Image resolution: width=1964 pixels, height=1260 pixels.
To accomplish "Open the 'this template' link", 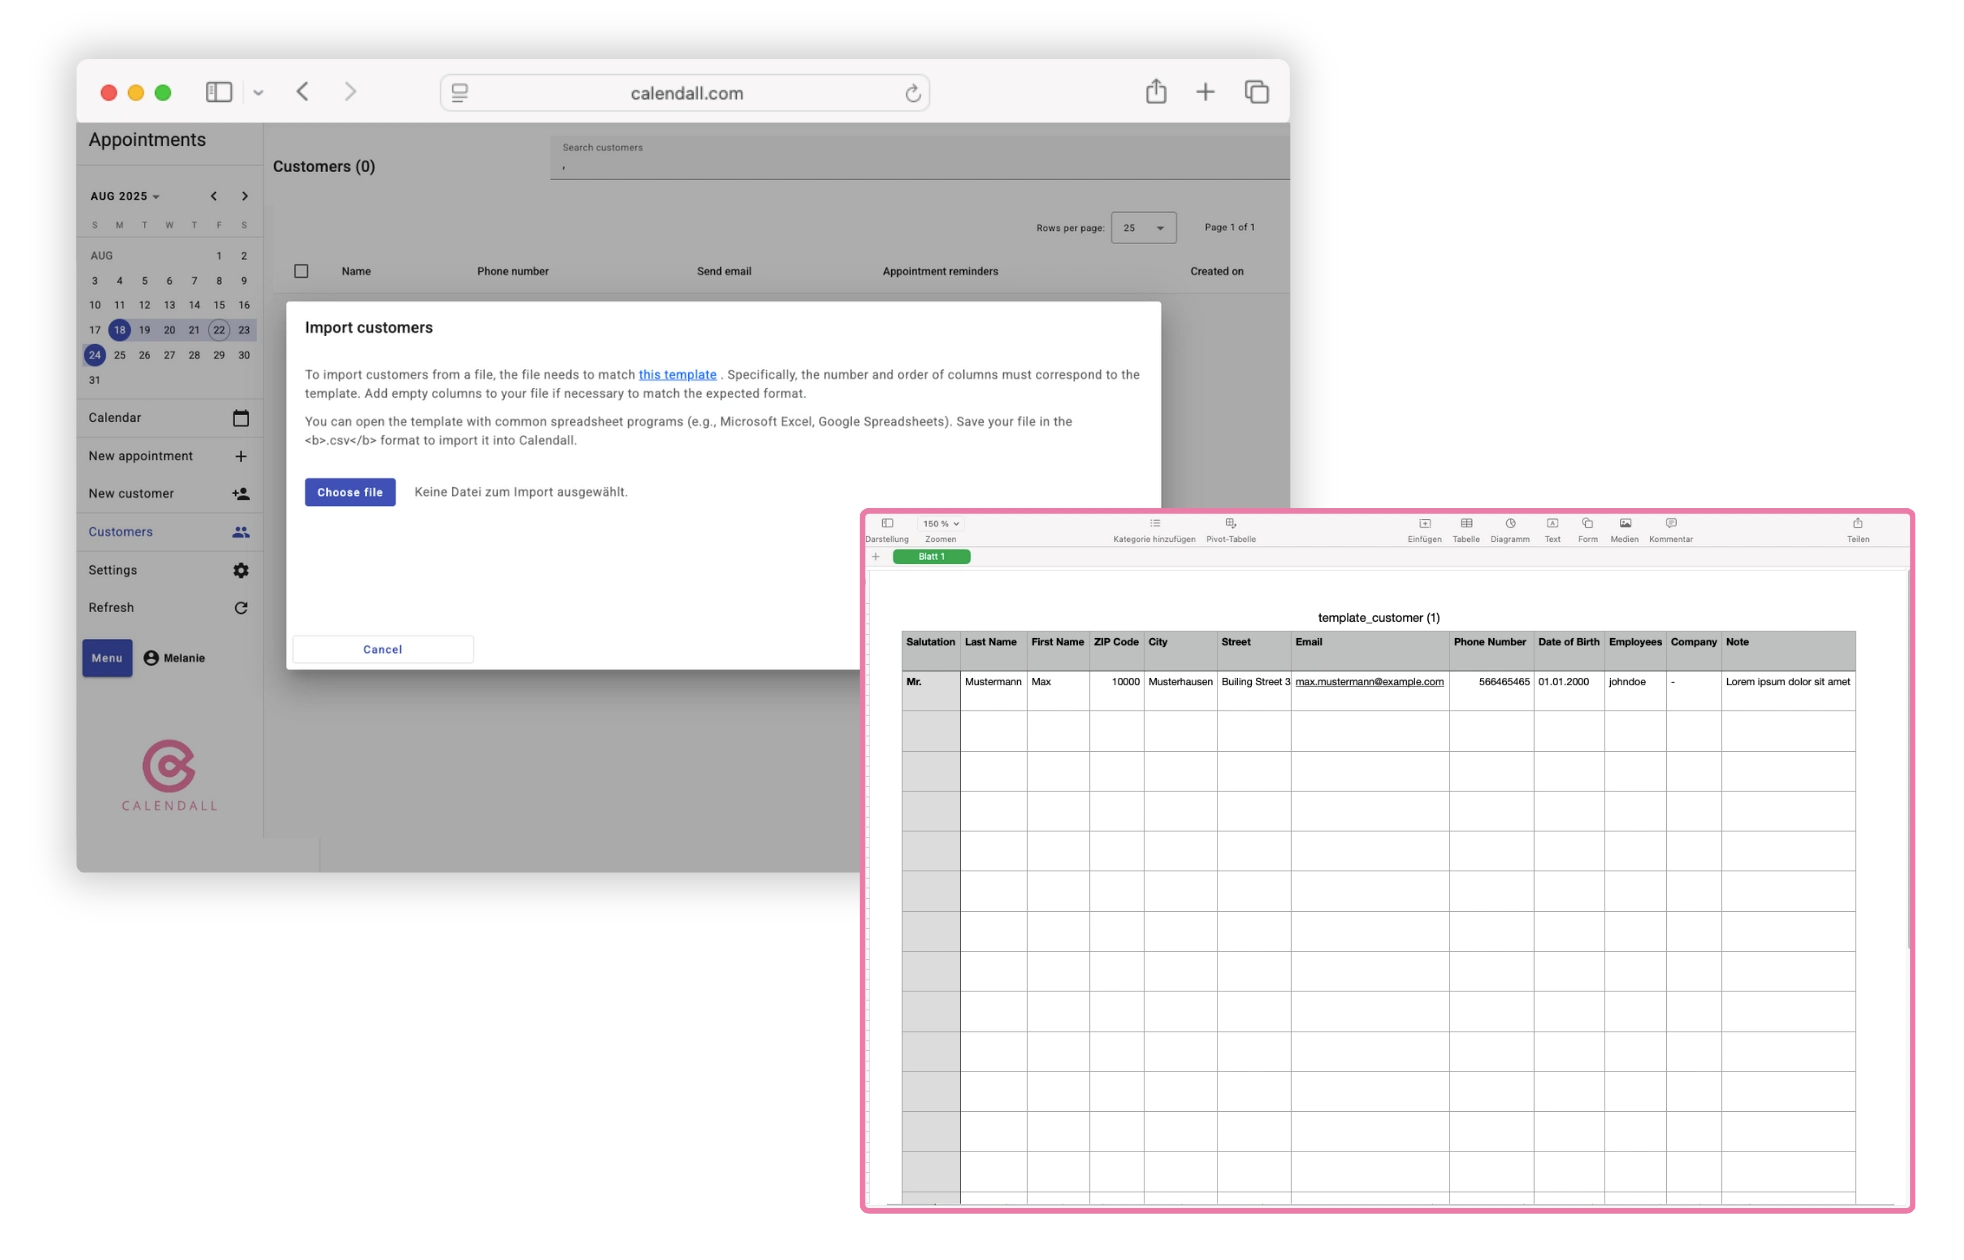I will (x=678, y=374).
